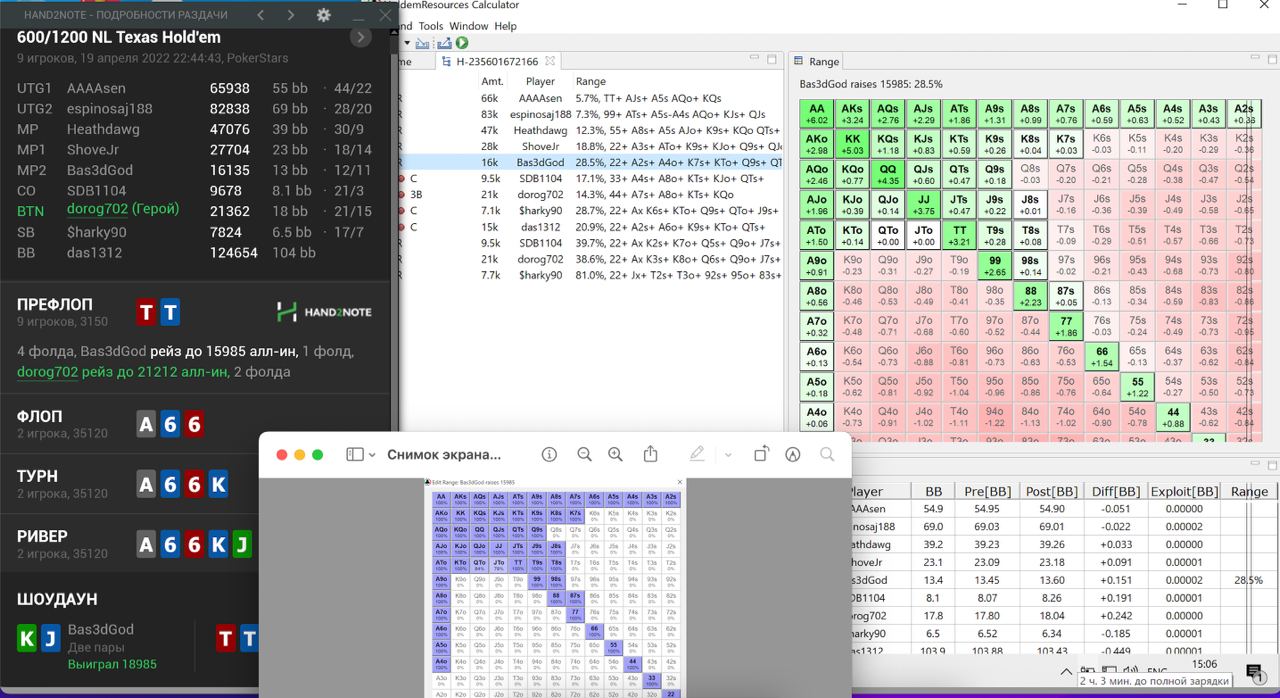The height and width of the screenshot is (698, 1280).
Task: Click system clock 15:06
Action: pos(1204,664)
